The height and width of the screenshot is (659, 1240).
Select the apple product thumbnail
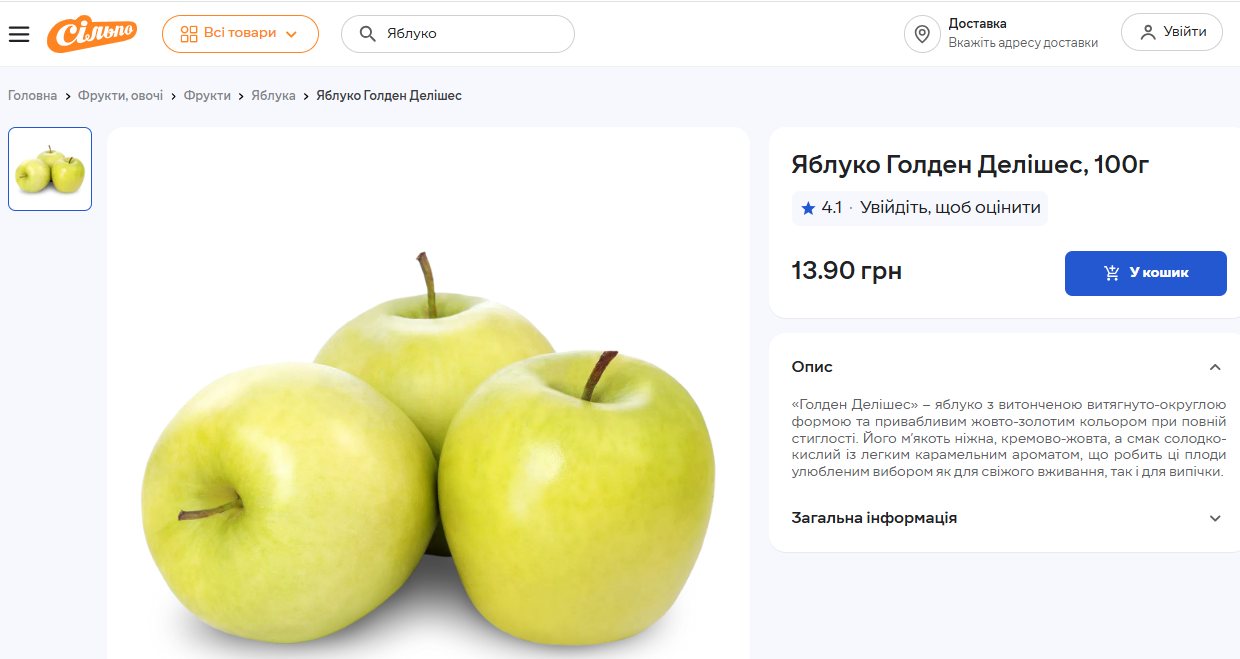click(x=50, y=169)
